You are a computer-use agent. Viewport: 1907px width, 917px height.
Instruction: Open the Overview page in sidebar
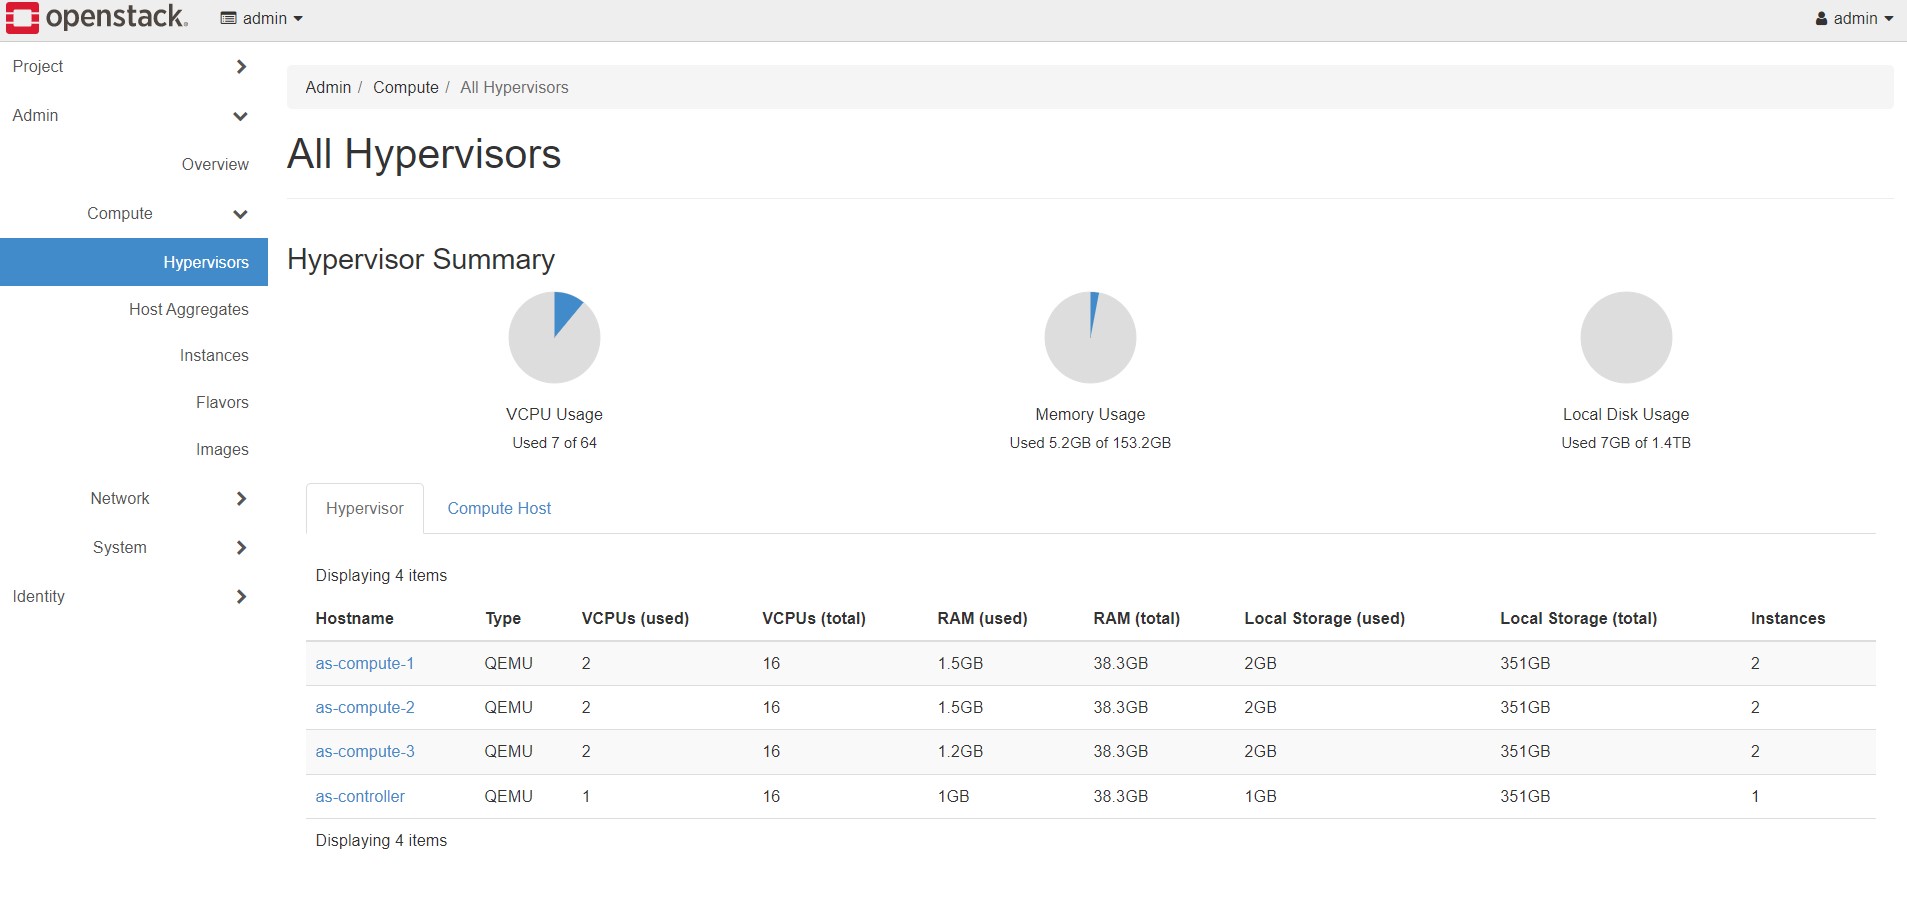tap(215, 165)
